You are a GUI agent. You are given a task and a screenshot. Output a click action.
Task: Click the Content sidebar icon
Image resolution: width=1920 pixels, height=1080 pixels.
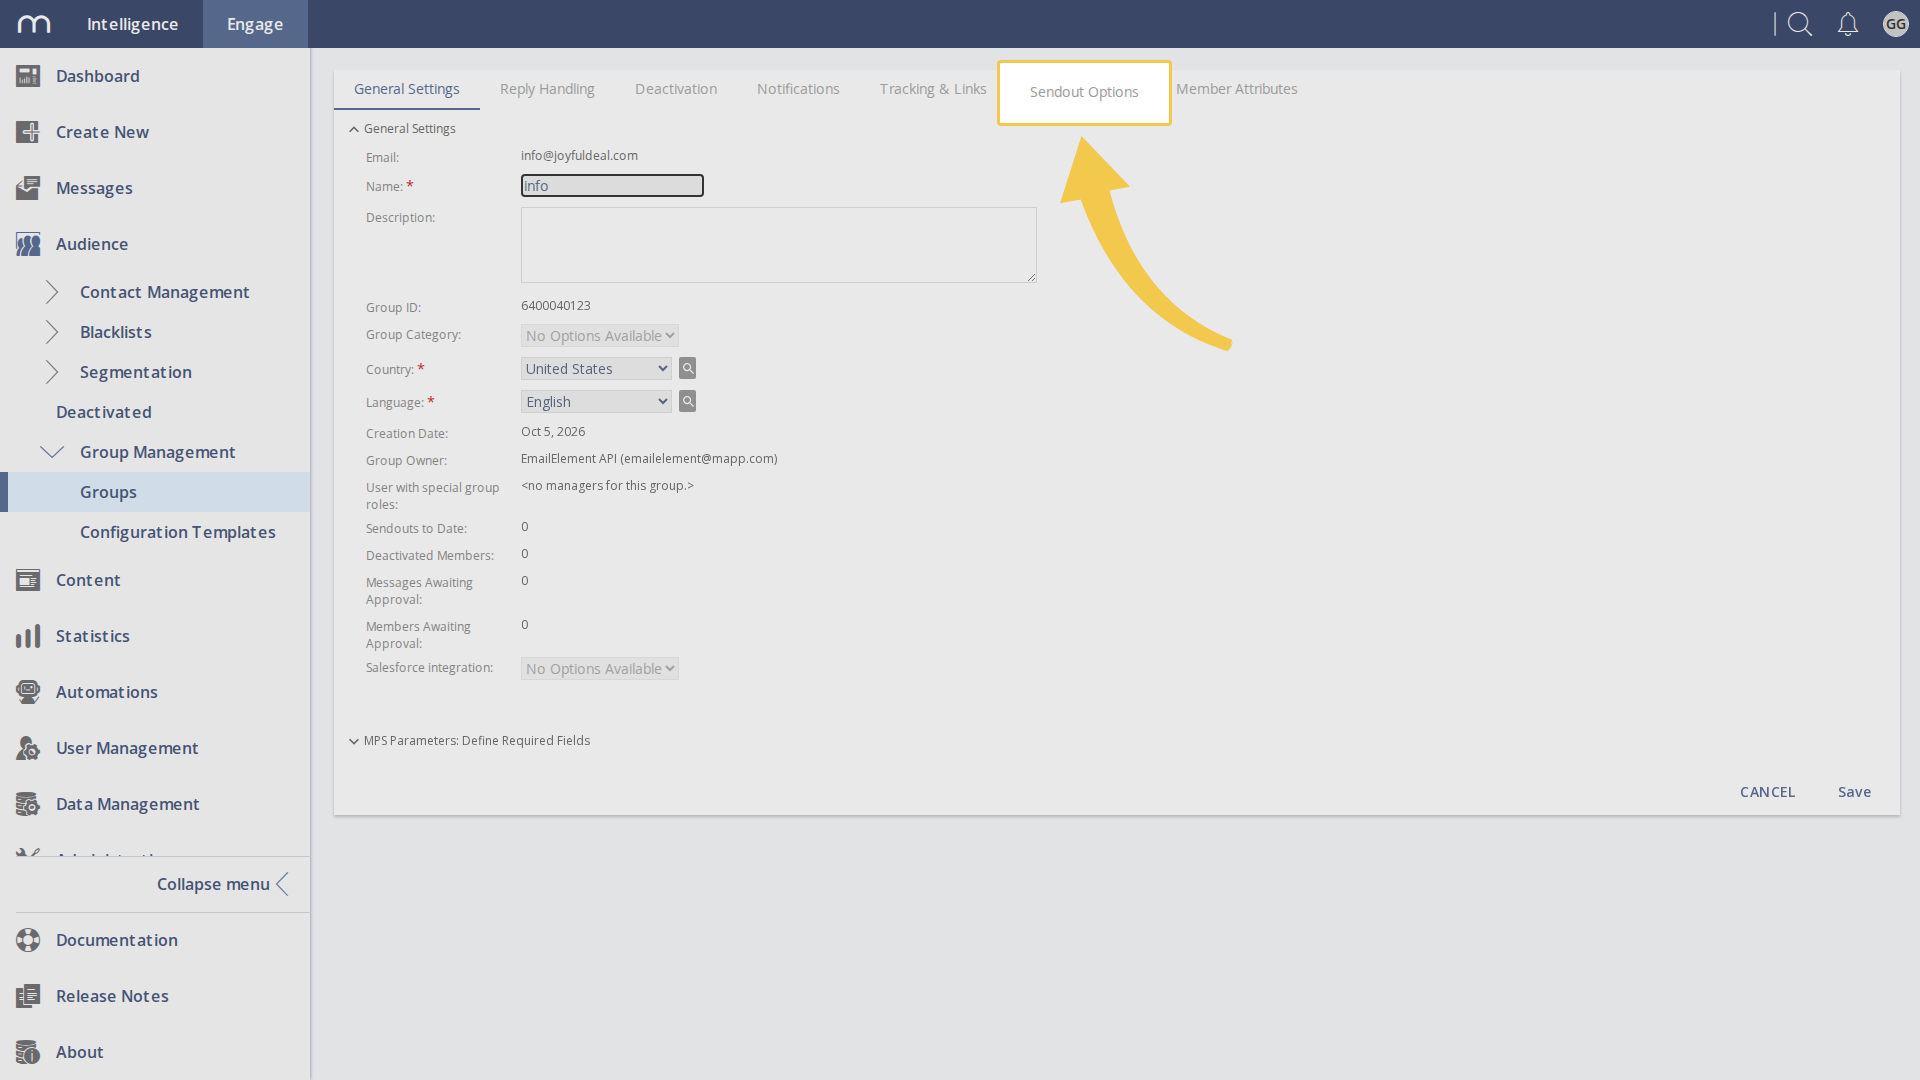pyautogui.click(x=28, y=580)
